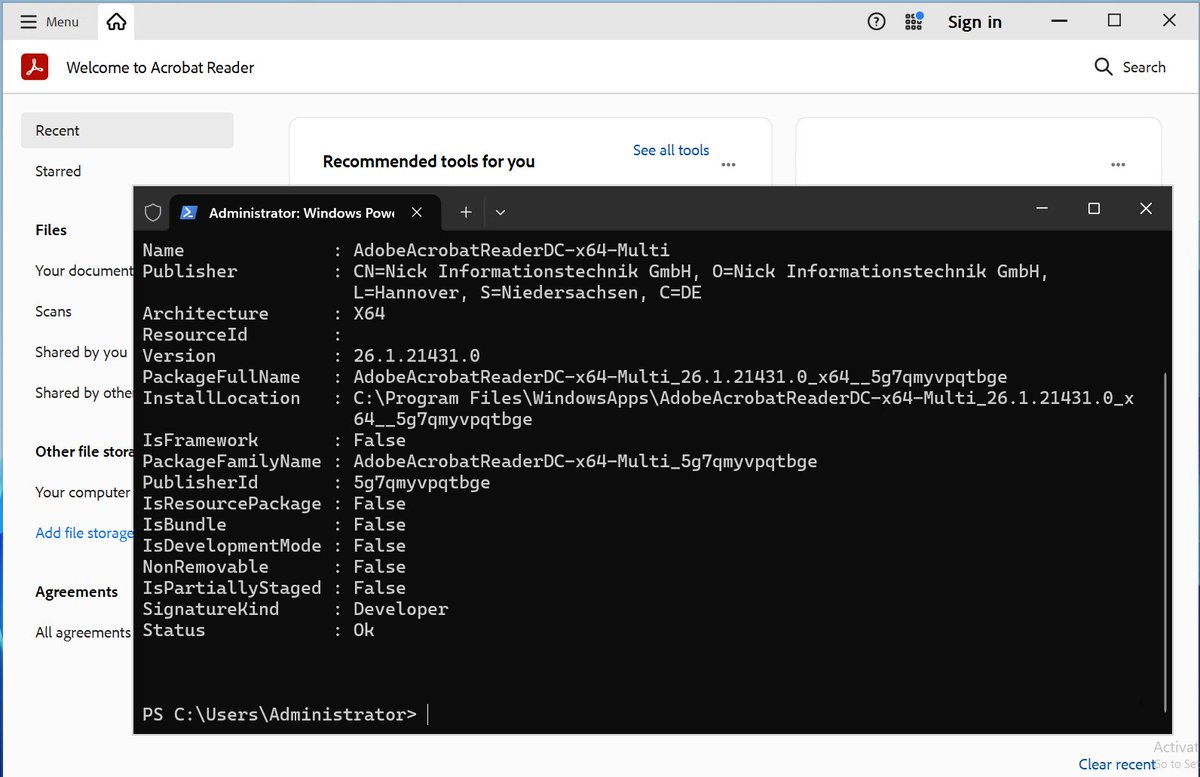Close the PowerShell window
Viewport: 1200px width, 777px height.
click(x=1146, y=208)
